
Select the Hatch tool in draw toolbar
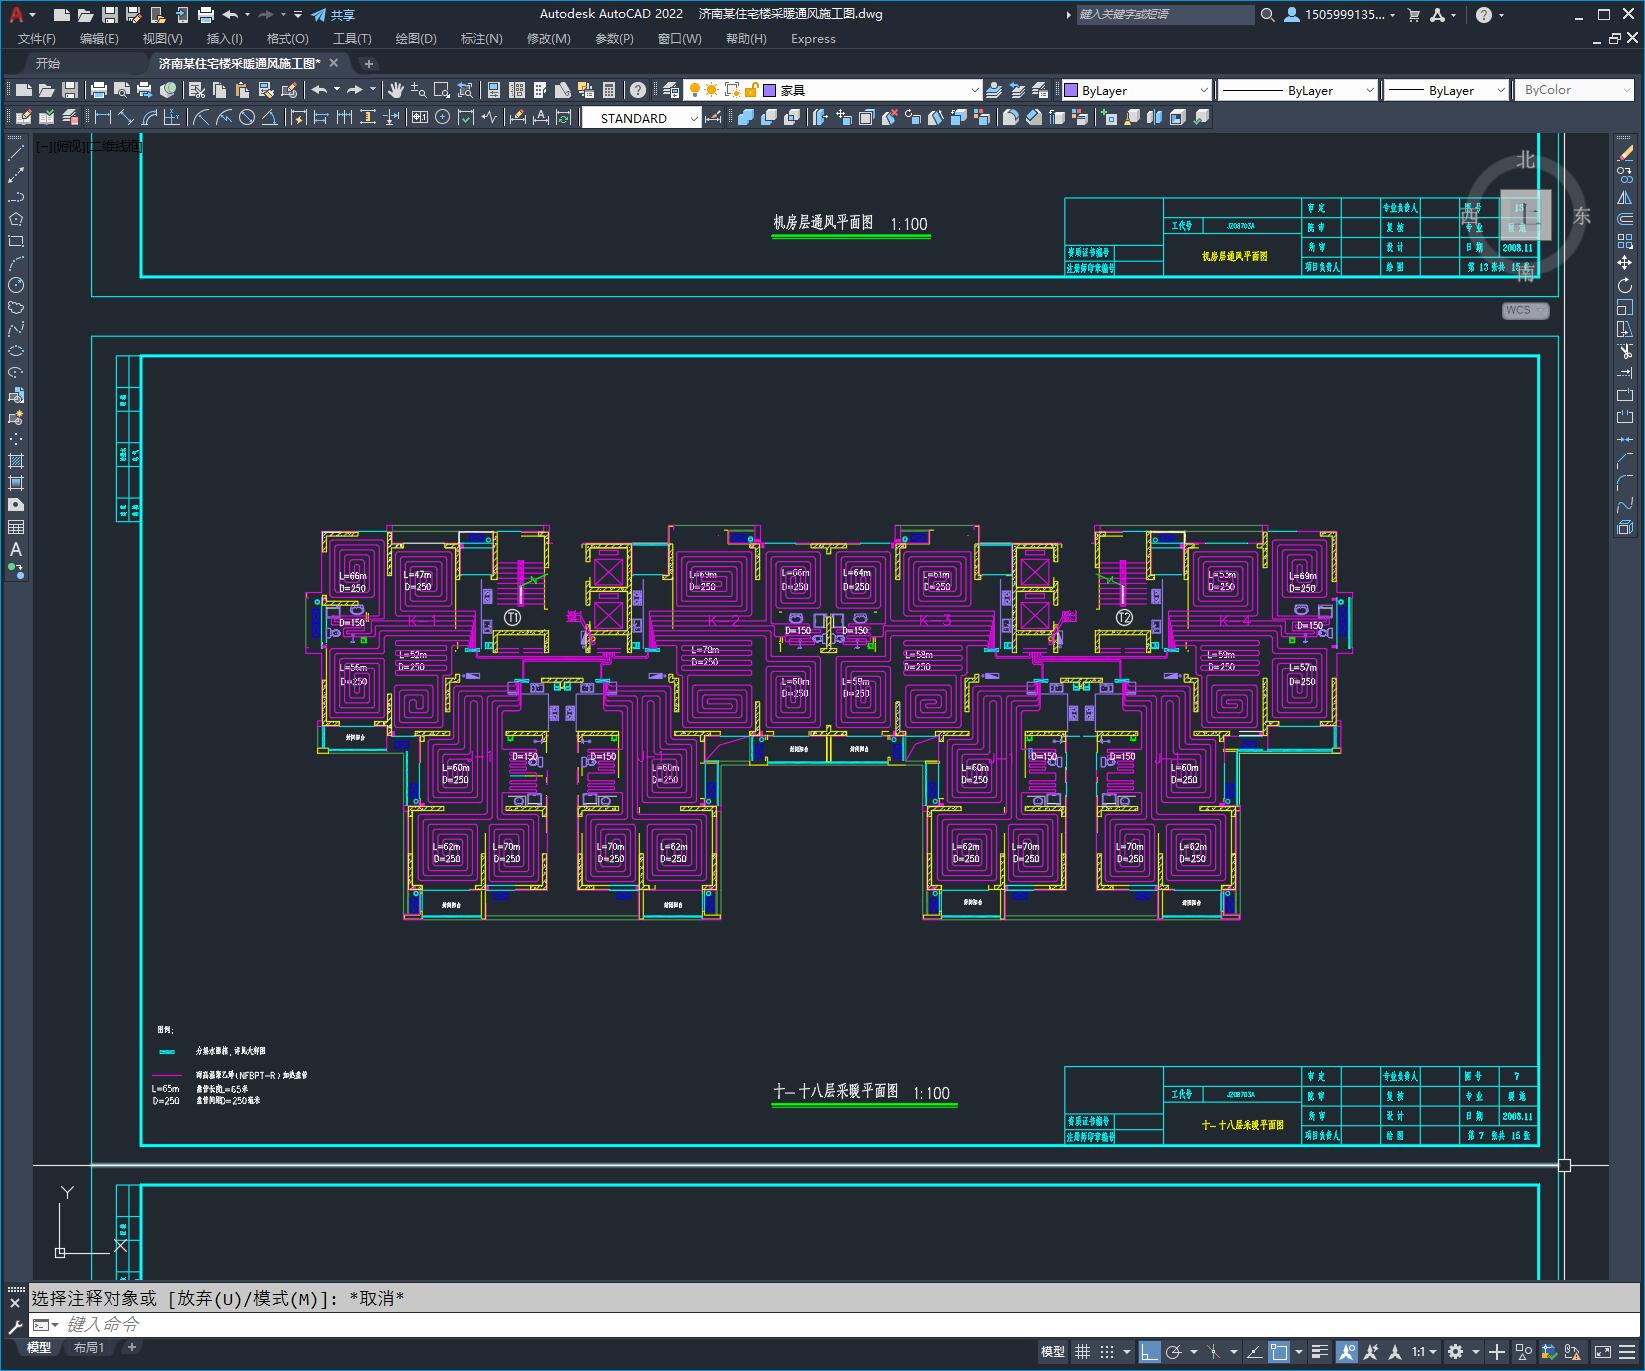[15, 461]
